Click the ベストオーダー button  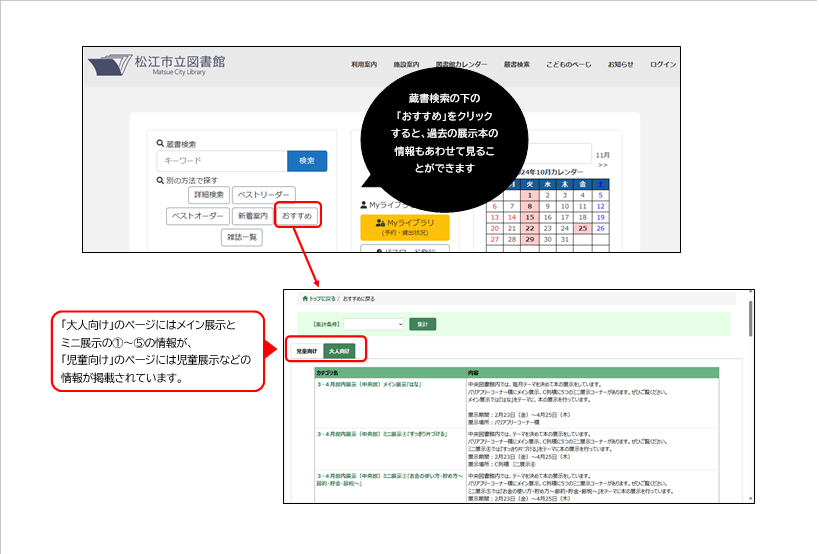tap(197, 216)
